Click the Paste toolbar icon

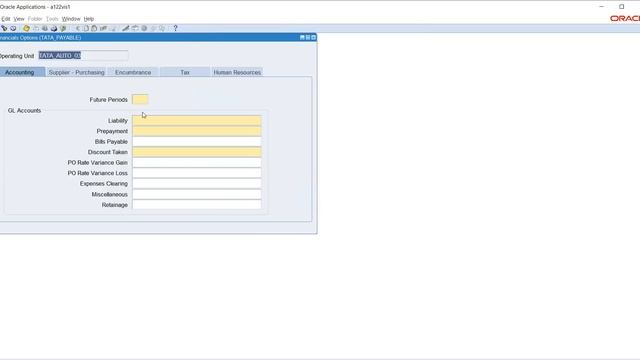[94, 28]
